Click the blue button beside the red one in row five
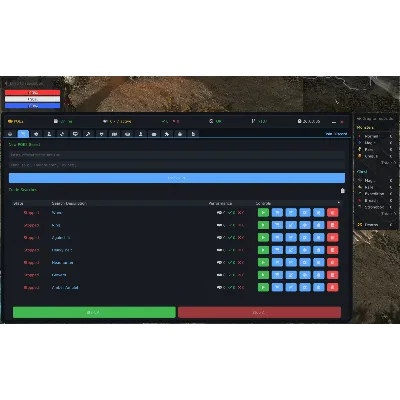This screenshot has height=400, width=400. (x=319, y=262)
